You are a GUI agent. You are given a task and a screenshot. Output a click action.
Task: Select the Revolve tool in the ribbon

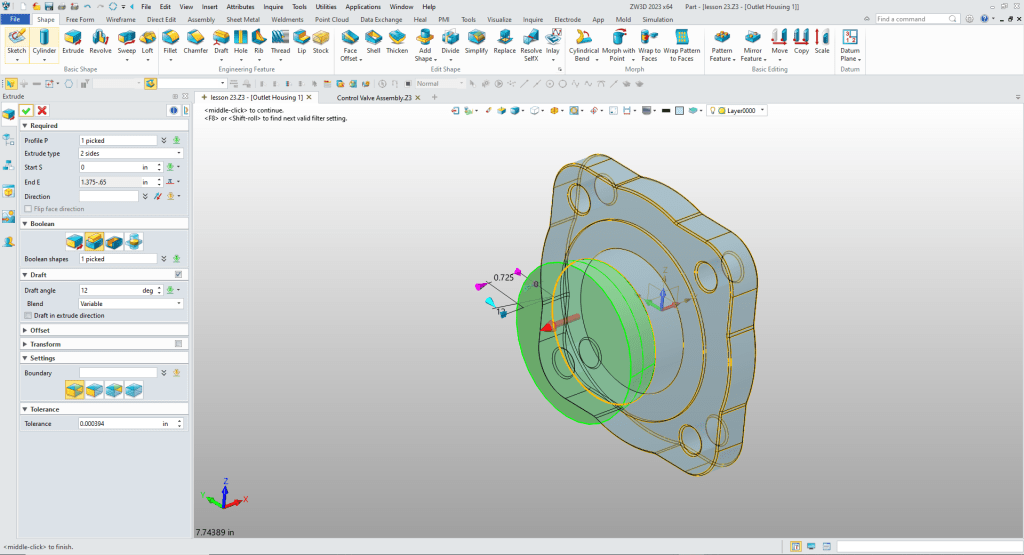click(x=100, y=41)
